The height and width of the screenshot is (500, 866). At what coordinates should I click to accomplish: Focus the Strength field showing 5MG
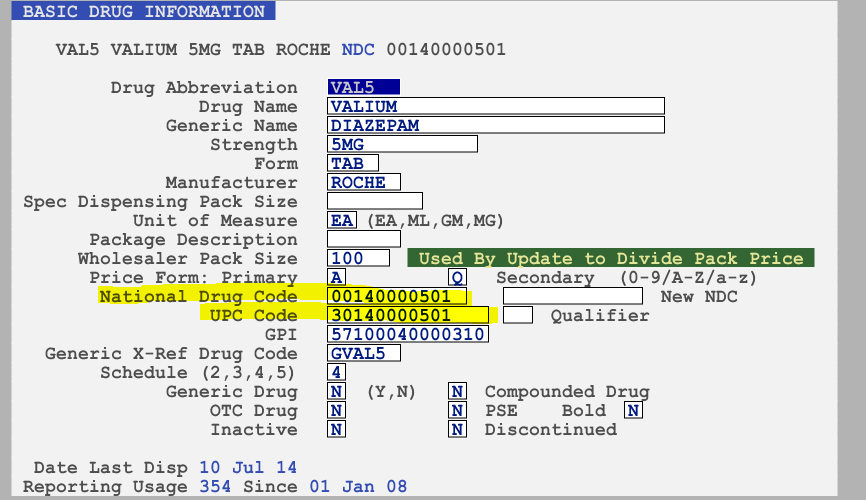tap(402, 144)
